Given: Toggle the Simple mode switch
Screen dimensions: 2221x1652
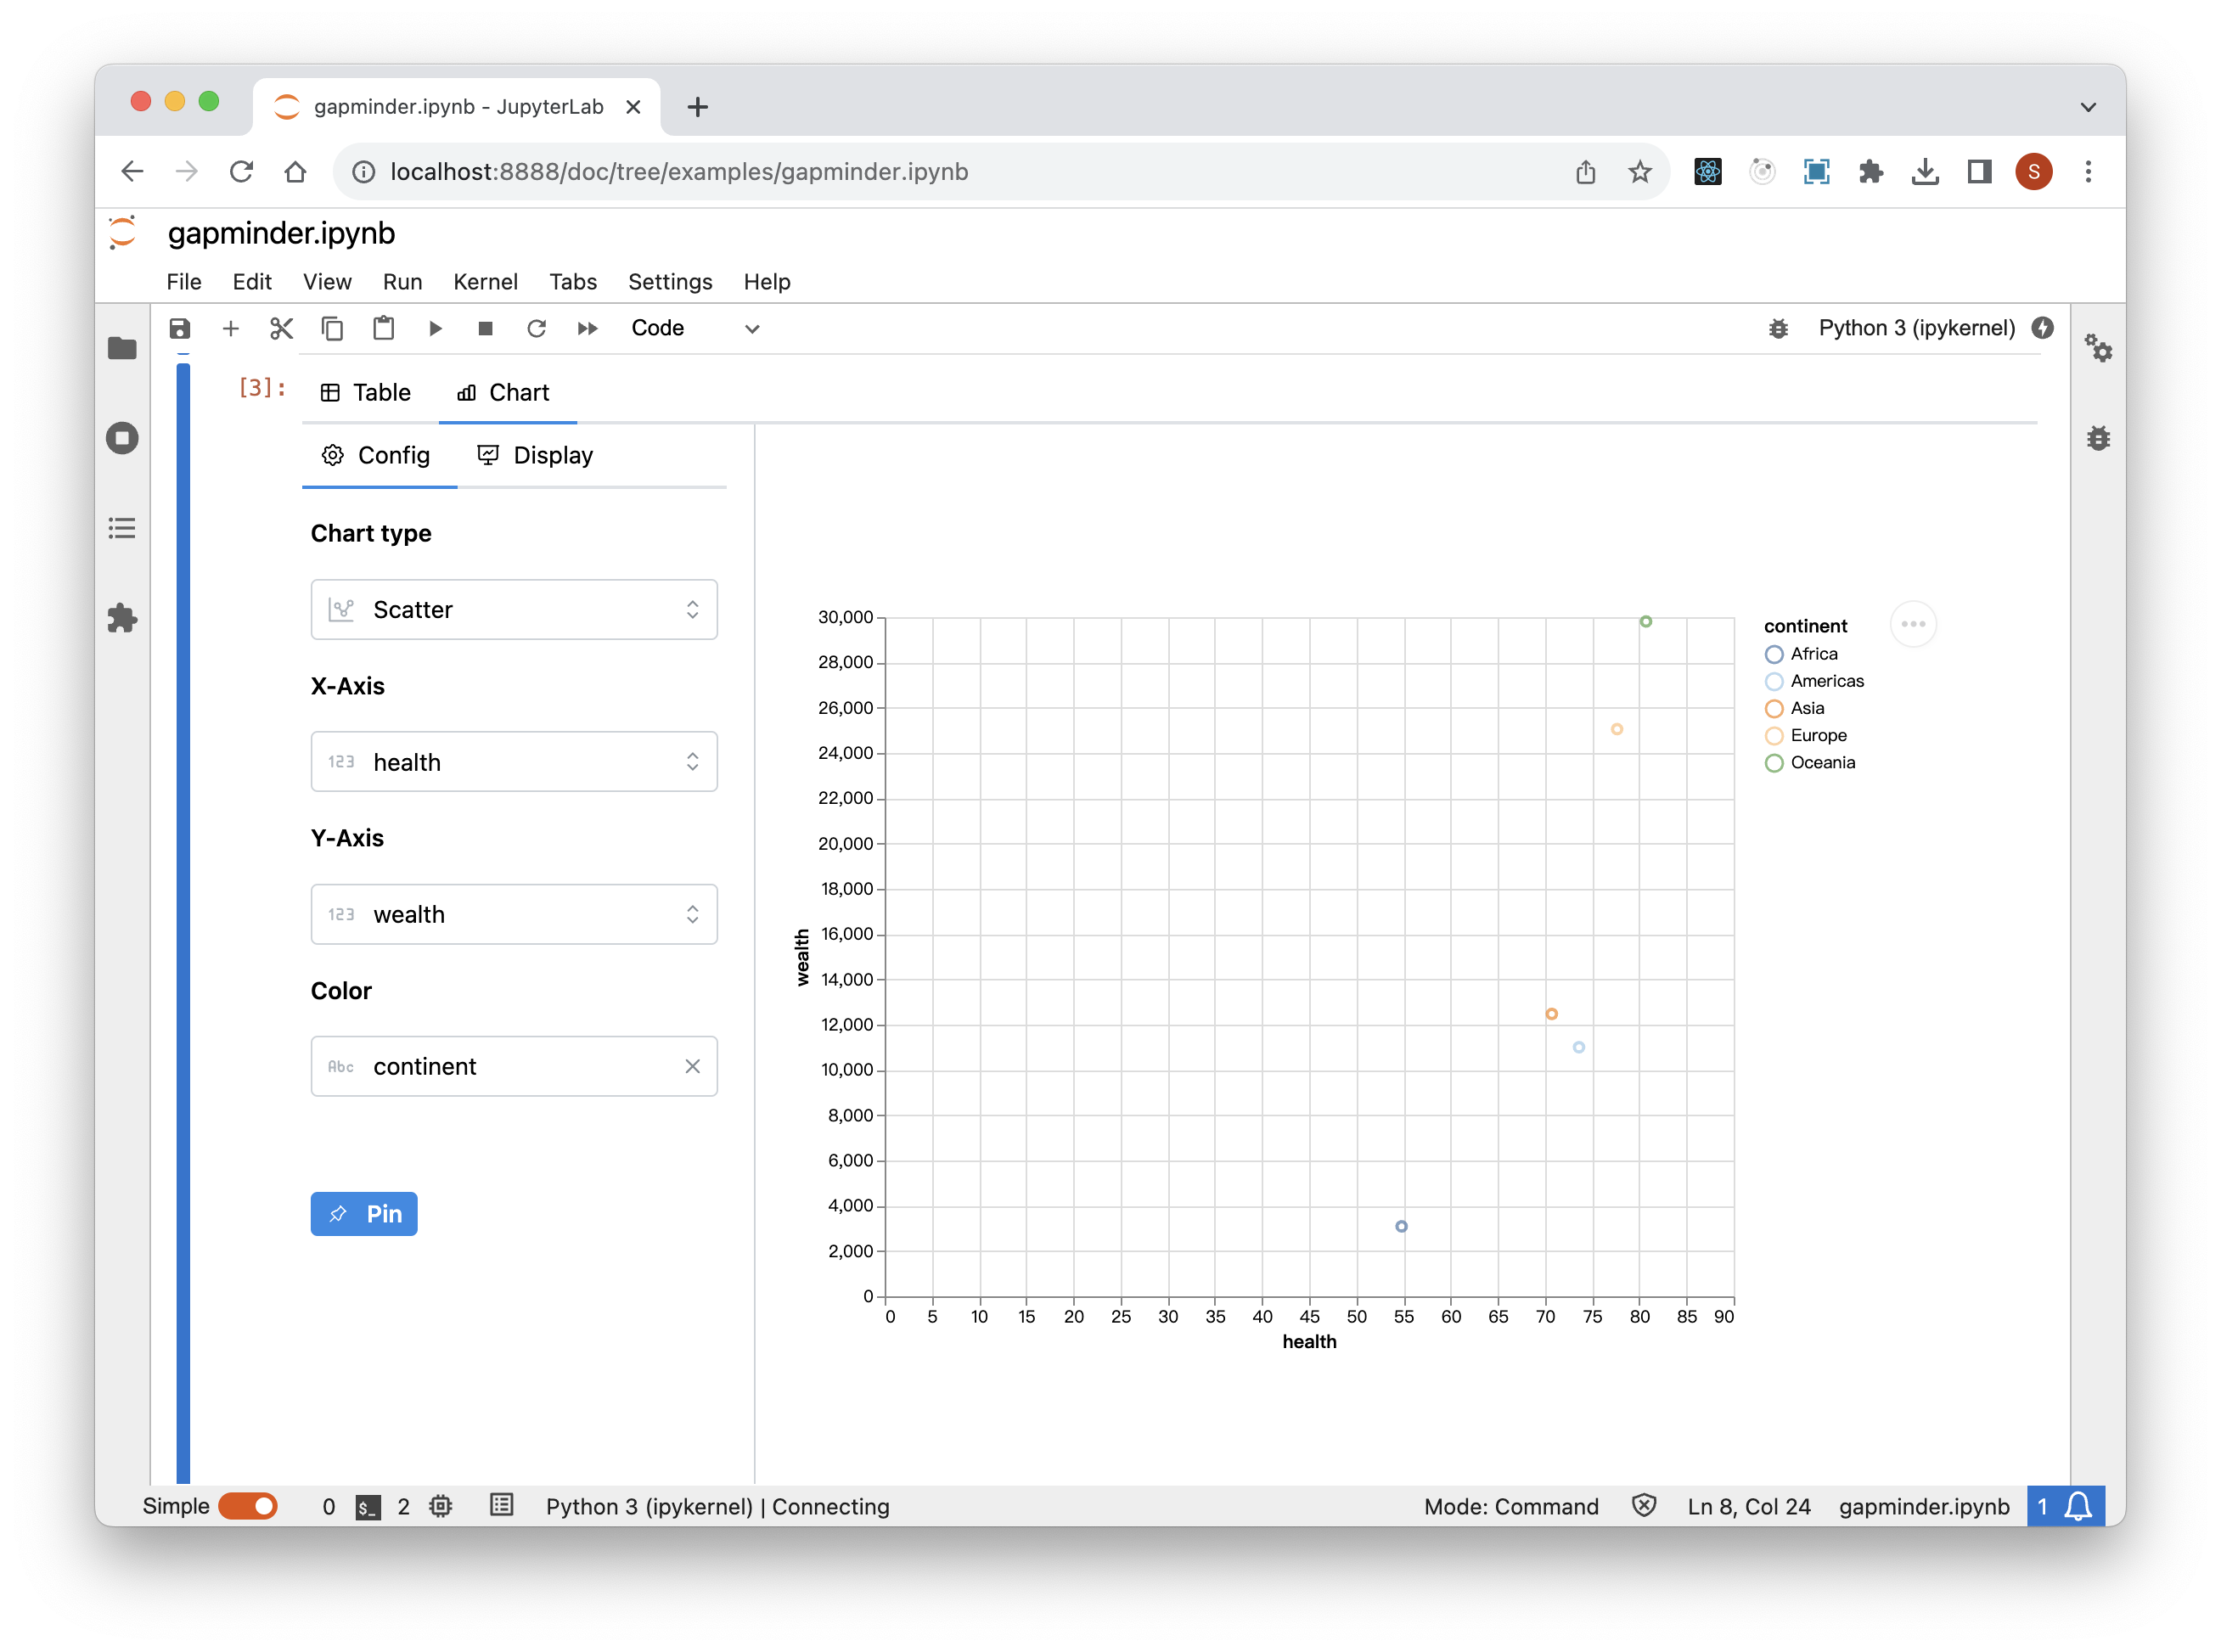Looking at the screenshot, I should (248, 1506).
